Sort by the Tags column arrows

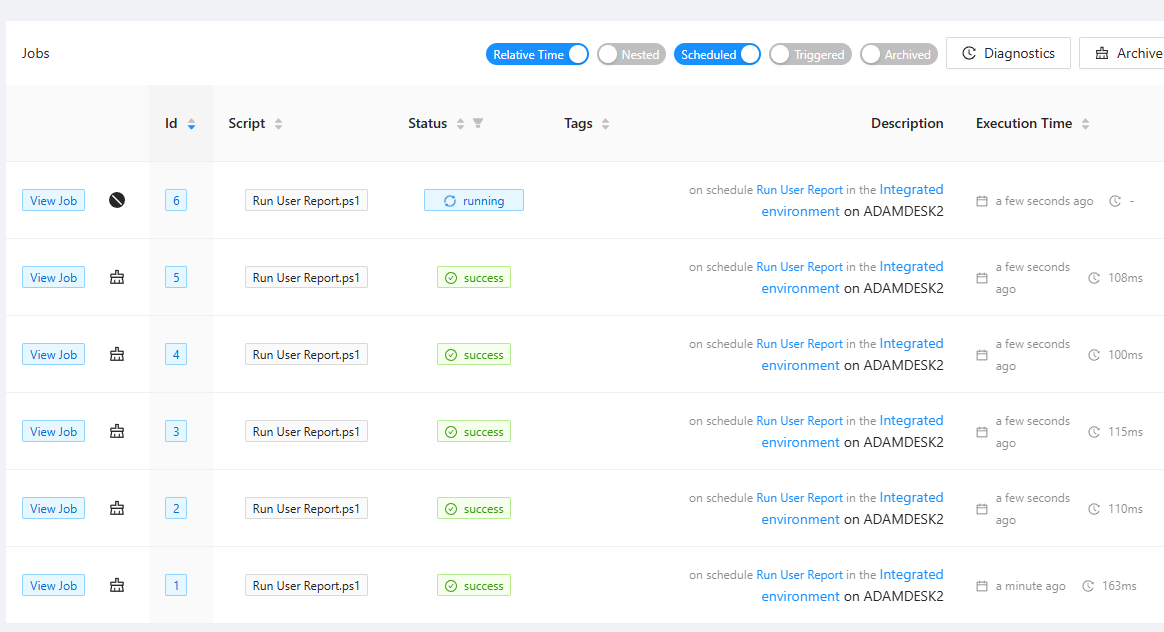click(x=606, y=124)
